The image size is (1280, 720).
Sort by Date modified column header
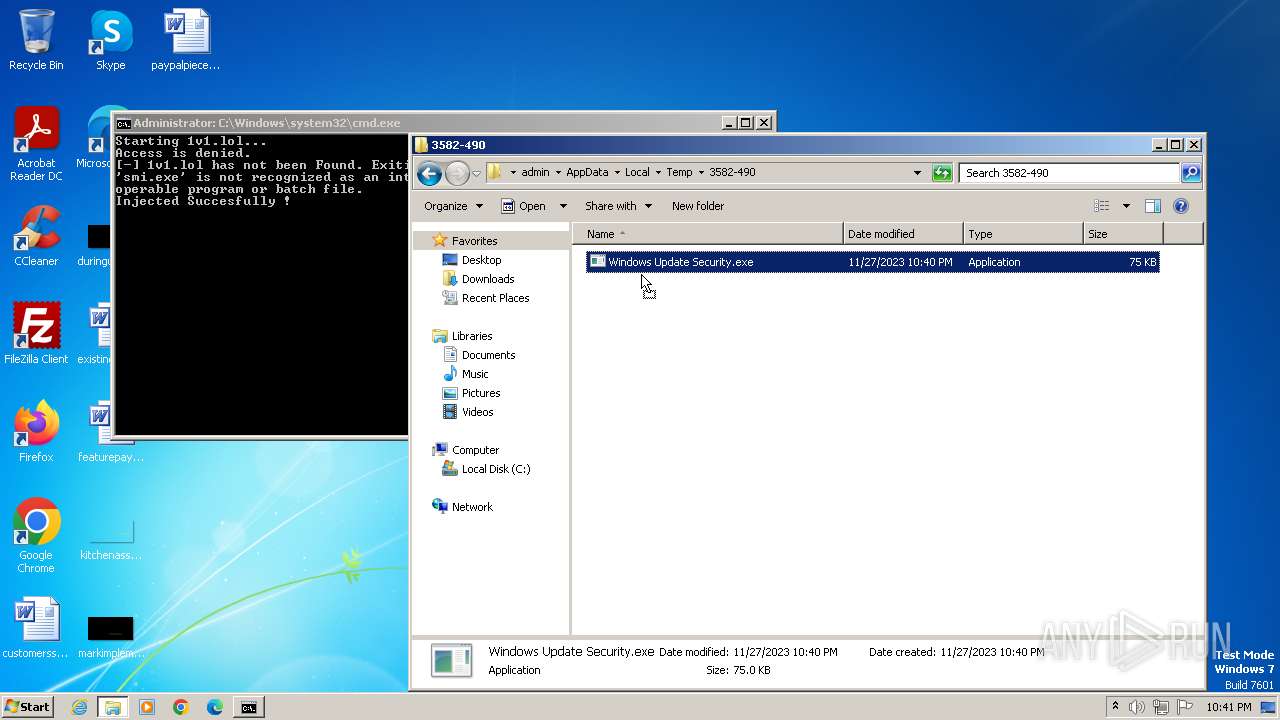(x=903, y=234)
